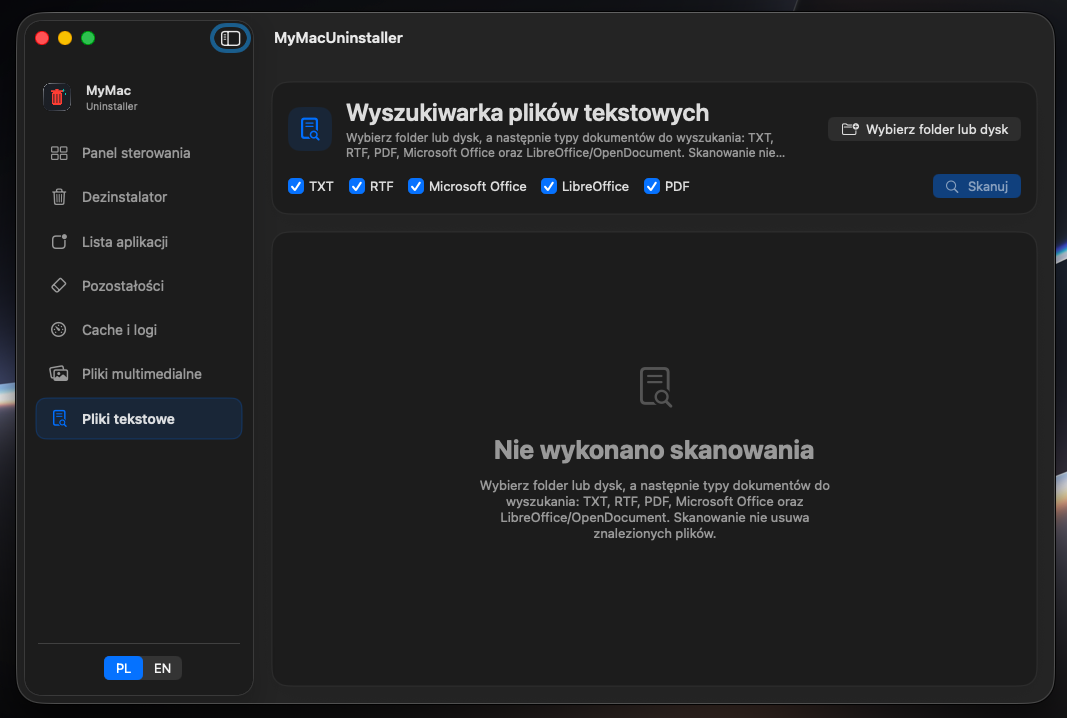The image size is (1067, 718).
Task: Click the MyMacUninstaller window title
Action: pyautogui.click(x=338, y=38)
